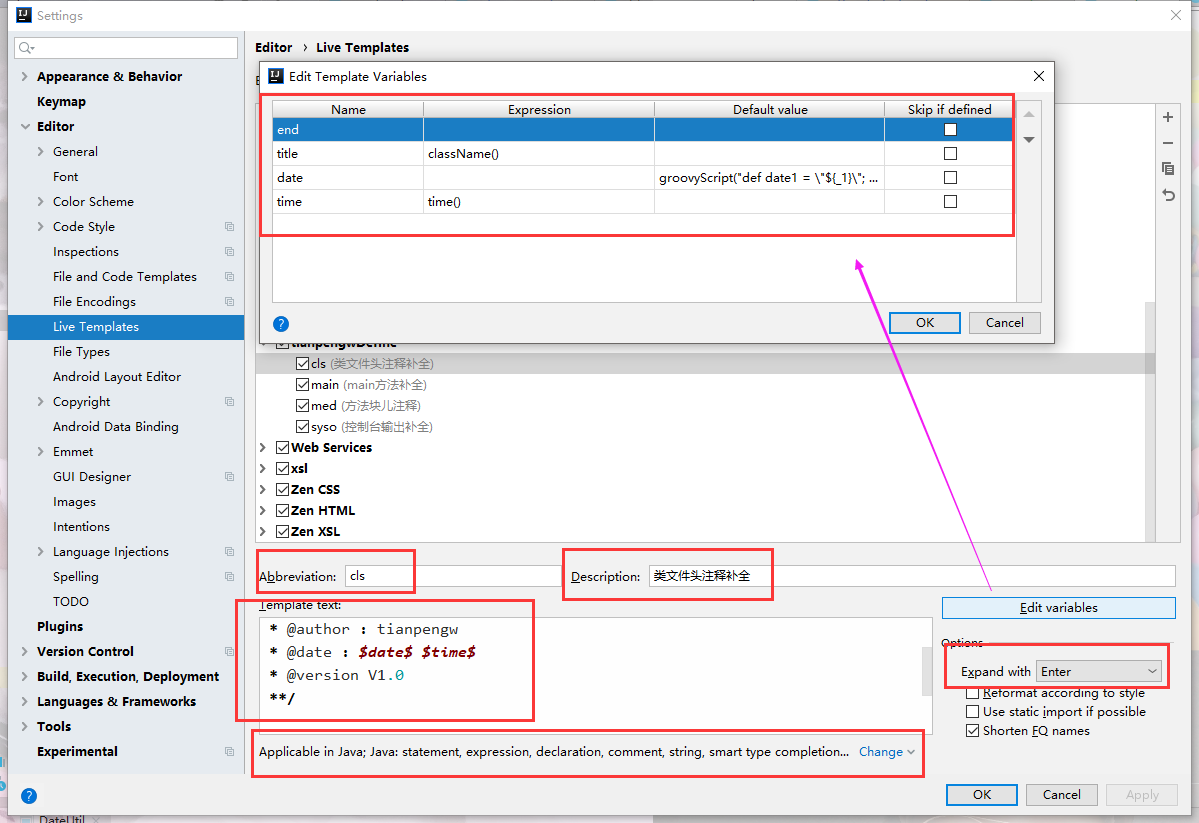Click the project-level icon beside Inspections
This screenshot has width=1199, height=823.
(229, 252)
